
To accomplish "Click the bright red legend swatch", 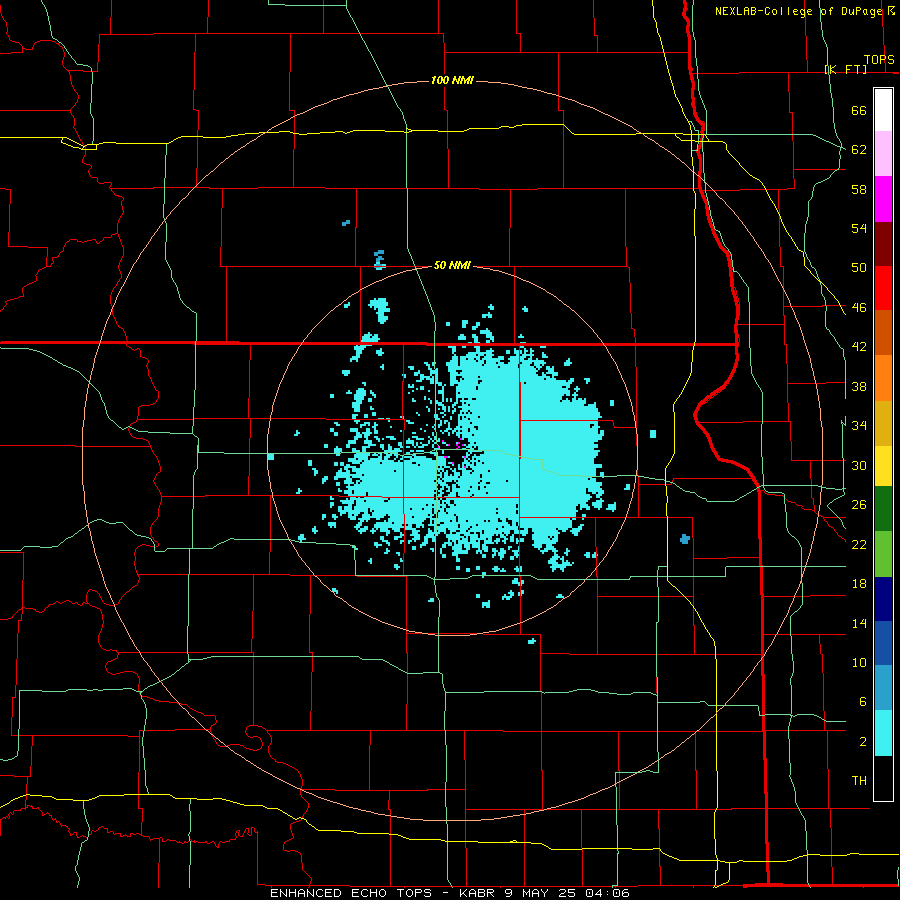I will (883, 288).
